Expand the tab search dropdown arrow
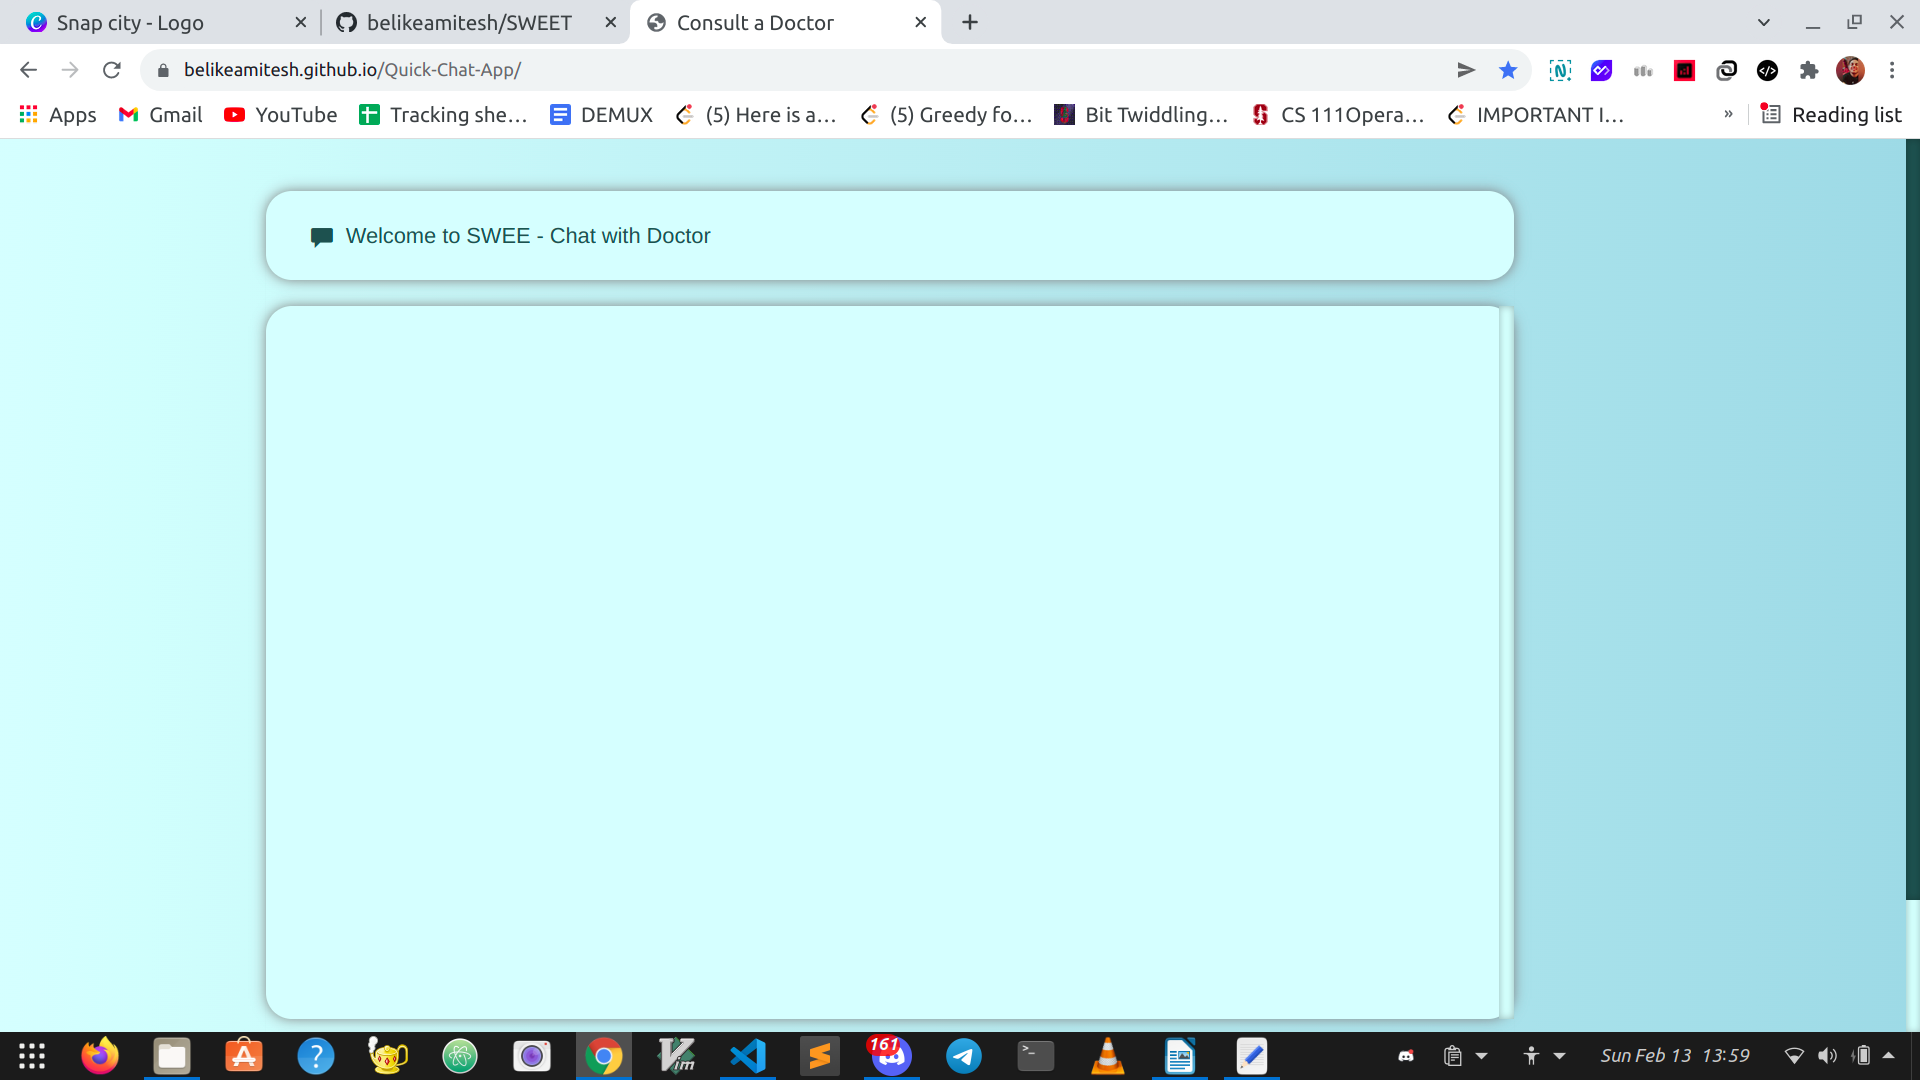 pos(1764,22)
